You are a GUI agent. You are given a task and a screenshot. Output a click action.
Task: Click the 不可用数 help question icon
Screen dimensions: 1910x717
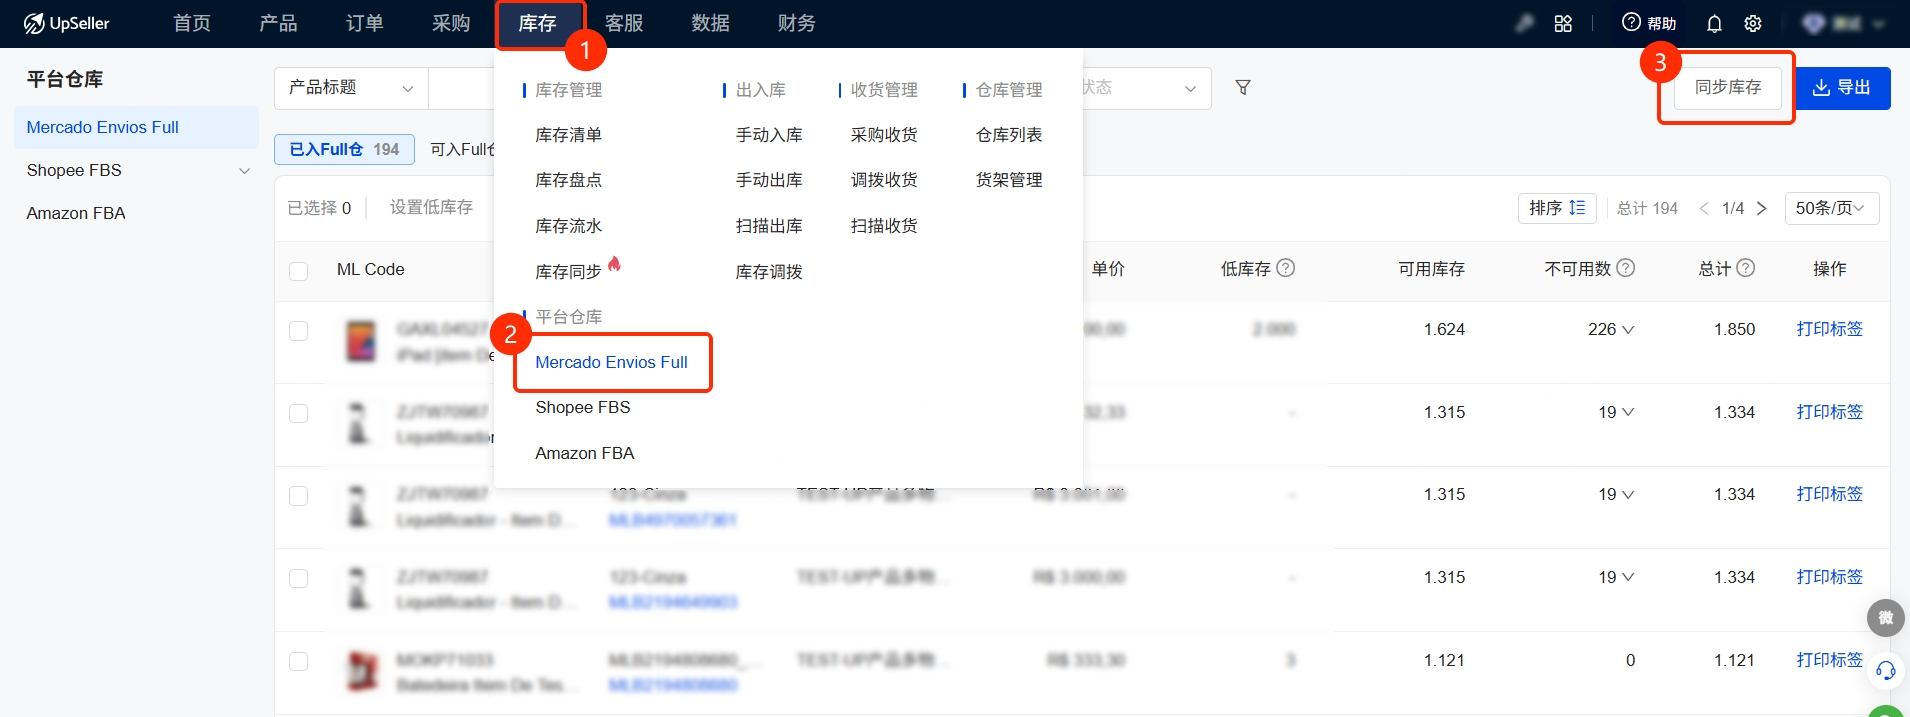(x=1626, y=268)
